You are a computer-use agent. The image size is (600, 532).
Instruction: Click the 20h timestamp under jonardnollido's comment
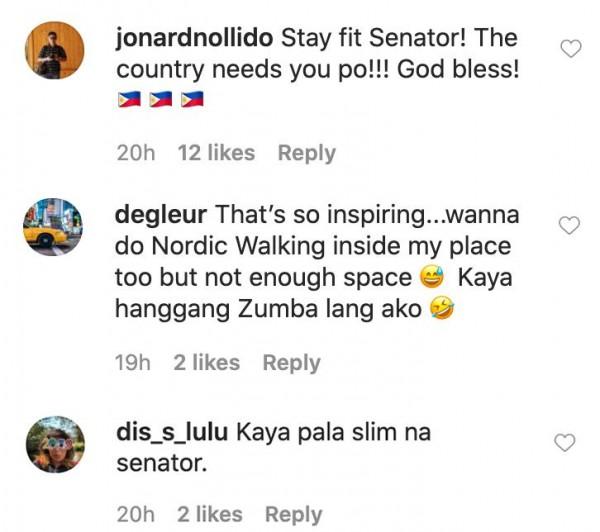136,153
